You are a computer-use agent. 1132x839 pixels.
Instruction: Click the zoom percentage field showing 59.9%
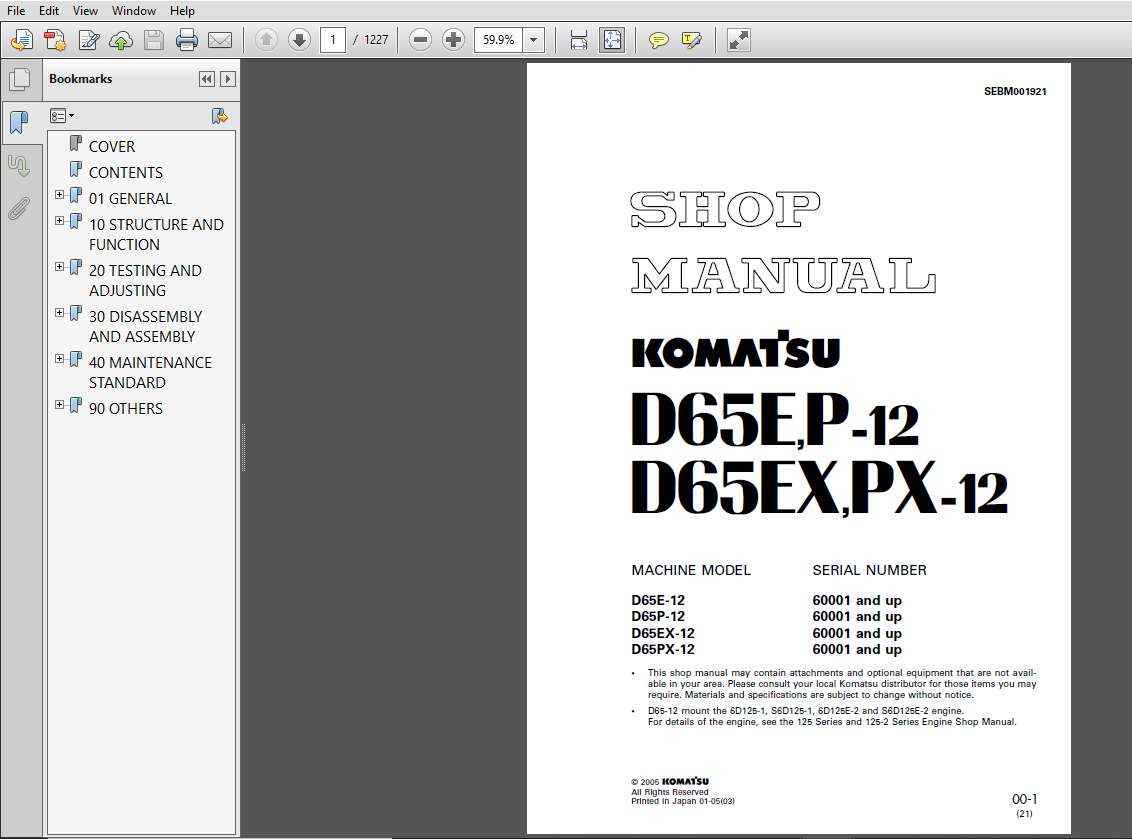point(499,40)
